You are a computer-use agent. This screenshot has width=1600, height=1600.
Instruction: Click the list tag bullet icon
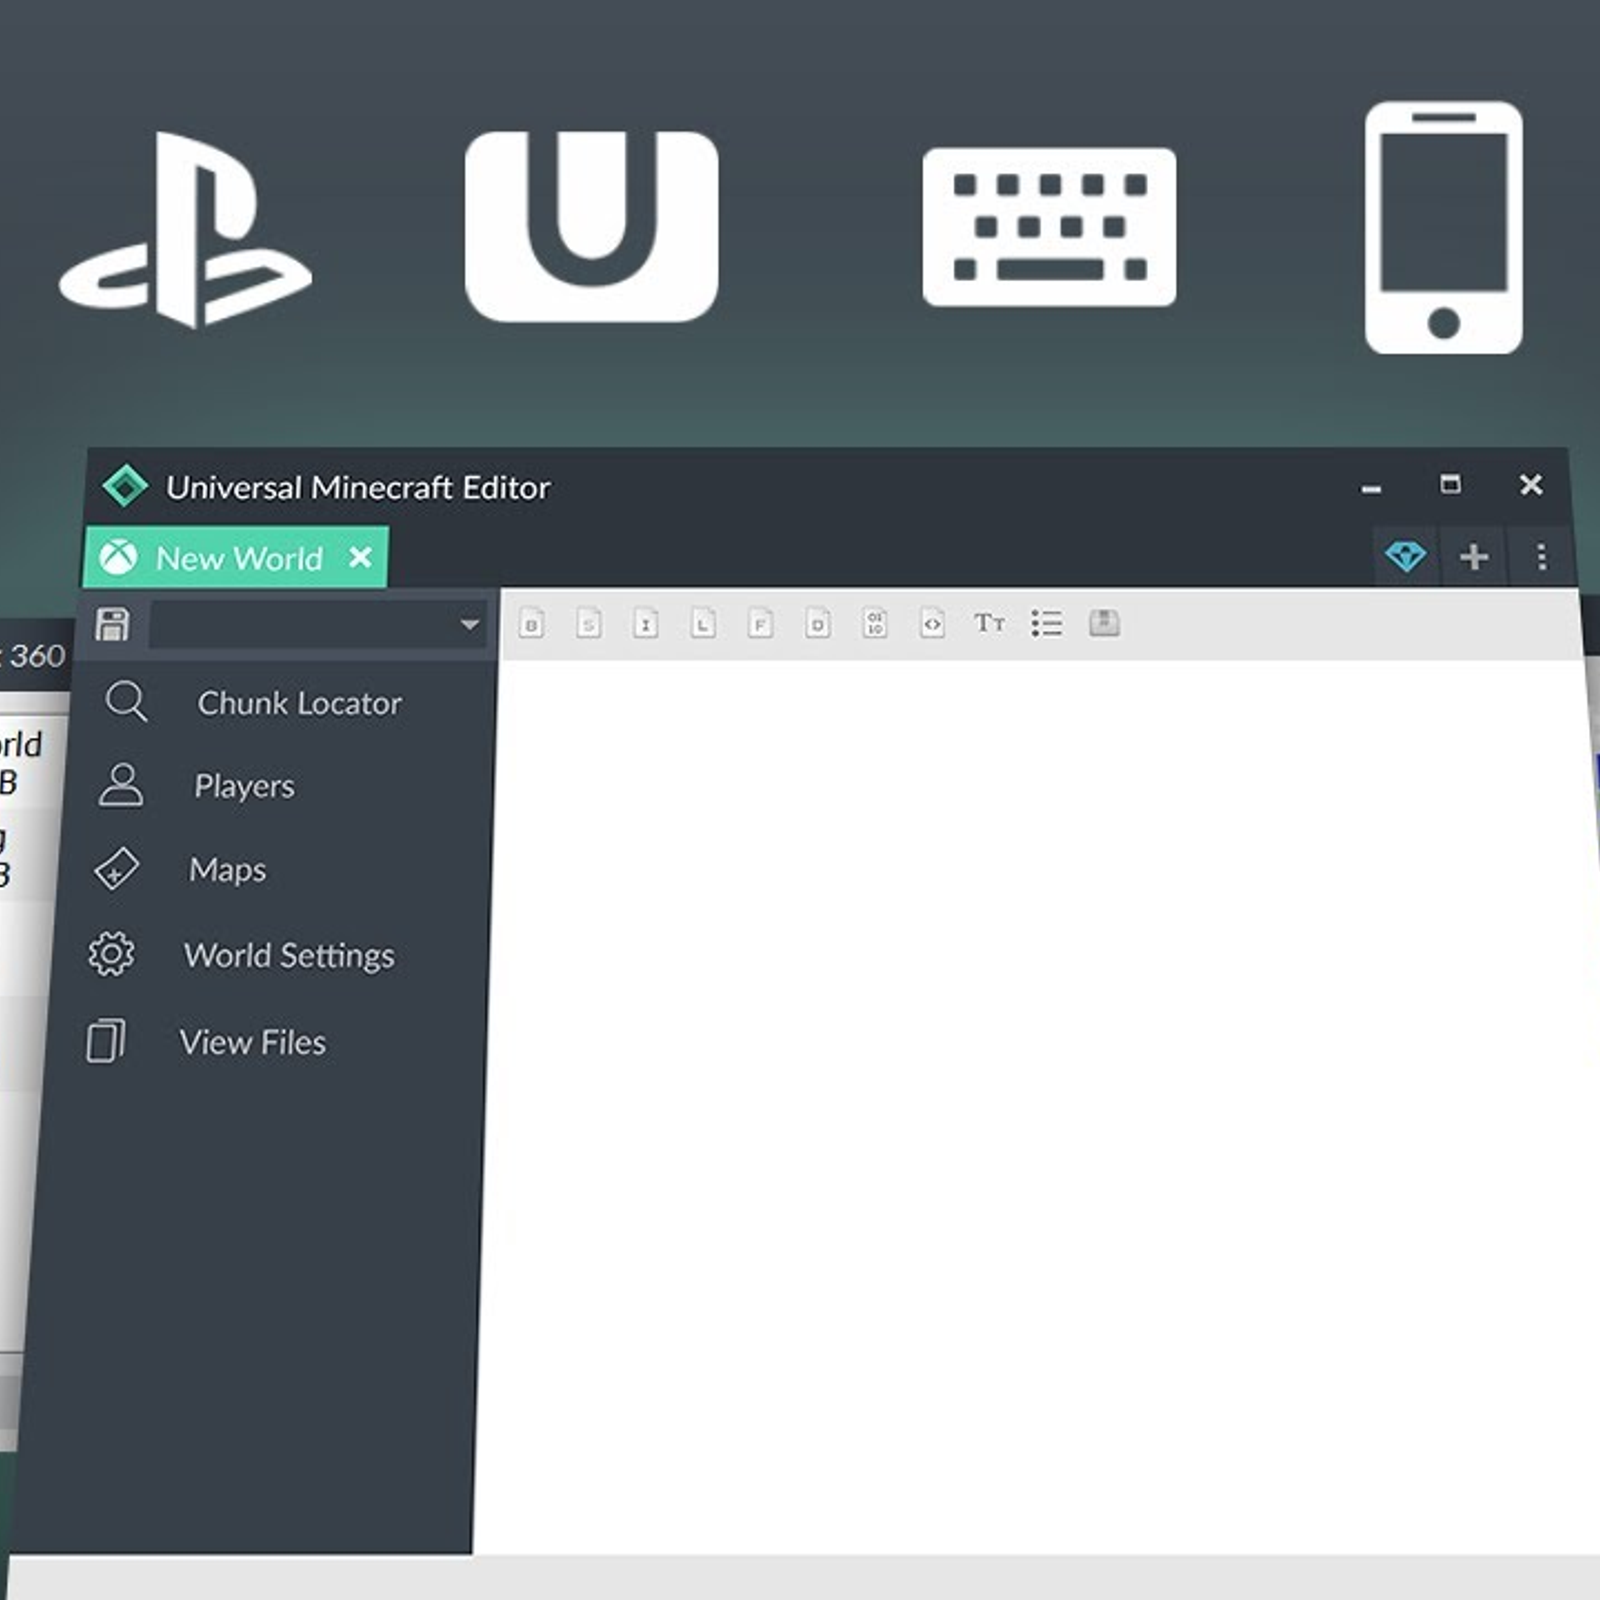tap(1046, 624)
